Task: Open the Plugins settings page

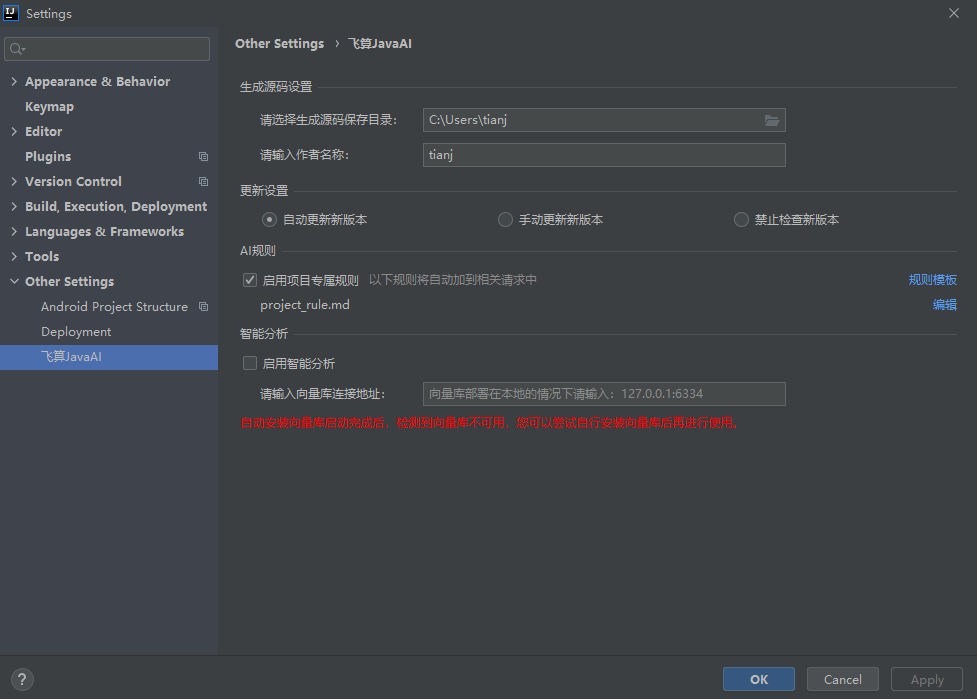Action: coord(48,156)
